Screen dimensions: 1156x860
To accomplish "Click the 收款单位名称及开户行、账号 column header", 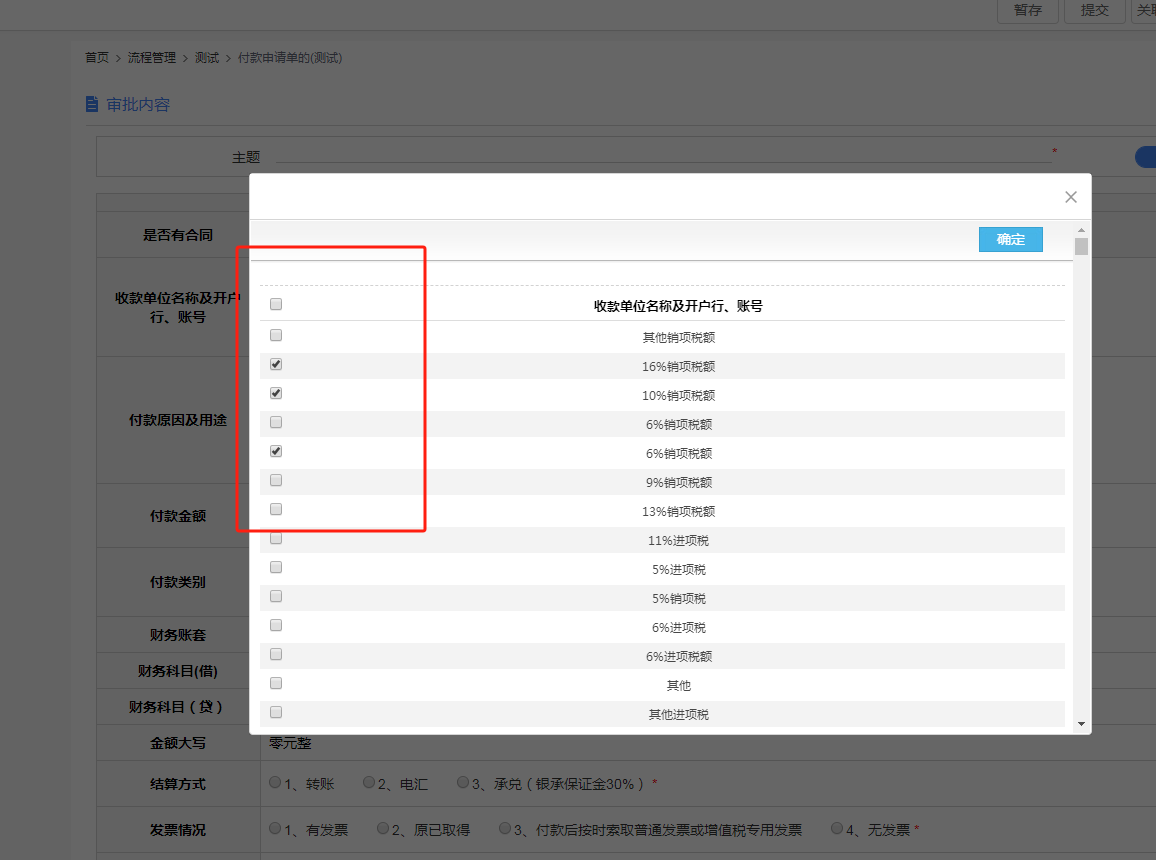I will [x=678, y=306].
